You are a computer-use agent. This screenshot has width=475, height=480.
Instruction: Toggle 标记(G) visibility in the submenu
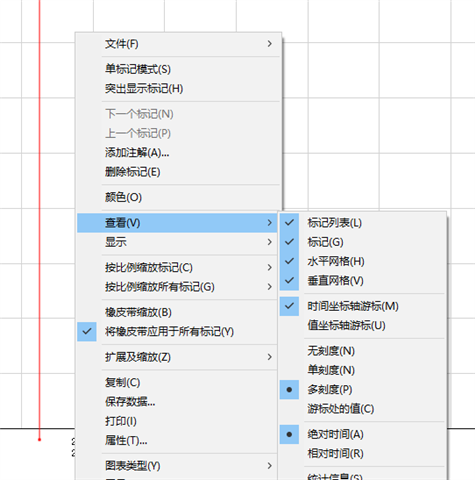point(362,242)
